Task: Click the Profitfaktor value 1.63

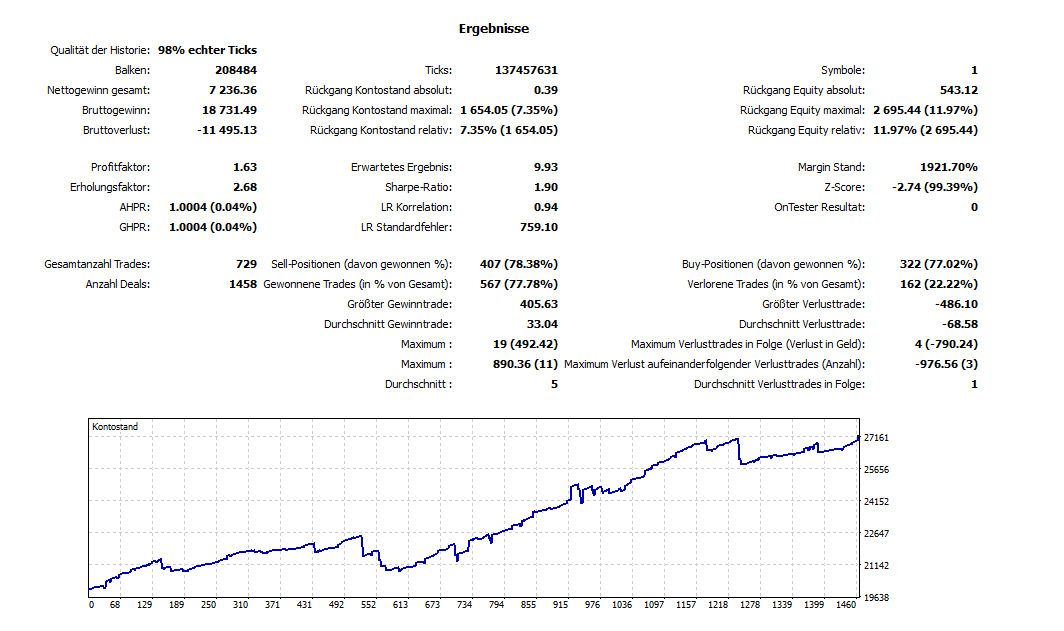Action: click(244, 167)
